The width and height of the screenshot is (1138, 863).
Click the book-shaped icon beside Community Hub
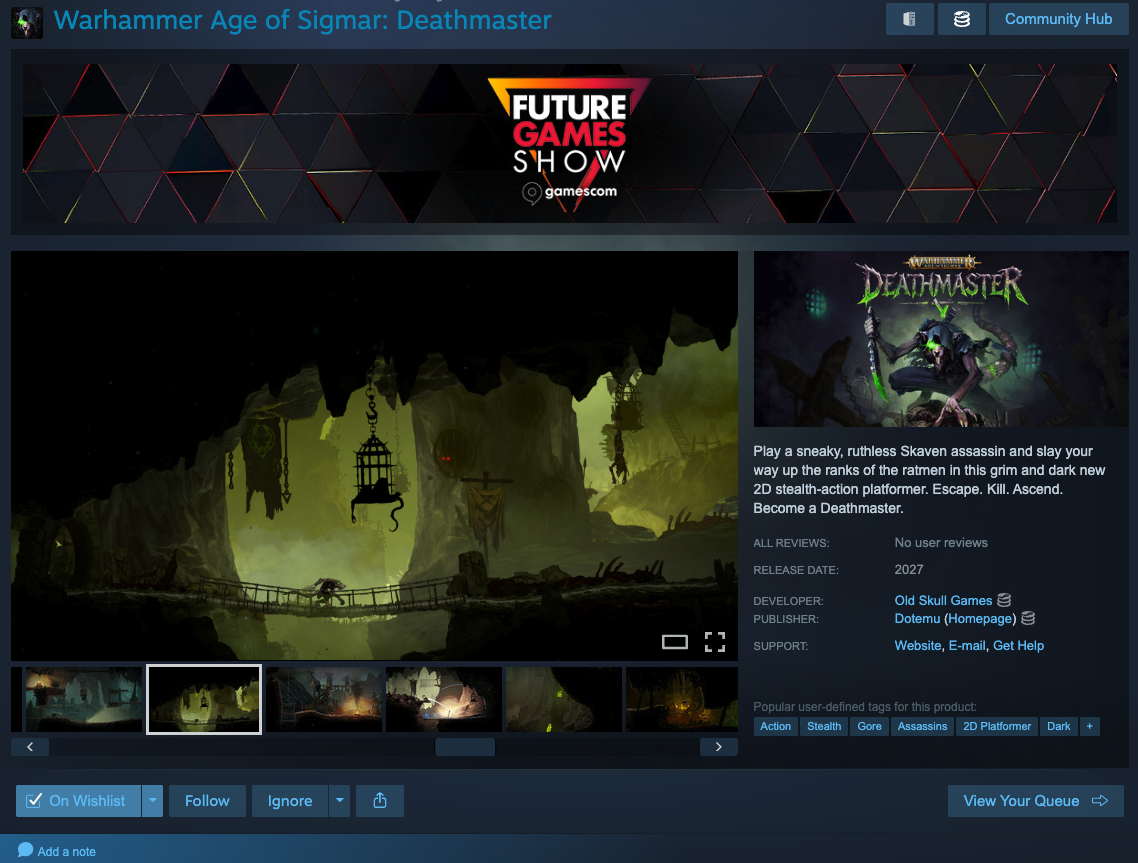pyautogui.click(x=909, y=19)
